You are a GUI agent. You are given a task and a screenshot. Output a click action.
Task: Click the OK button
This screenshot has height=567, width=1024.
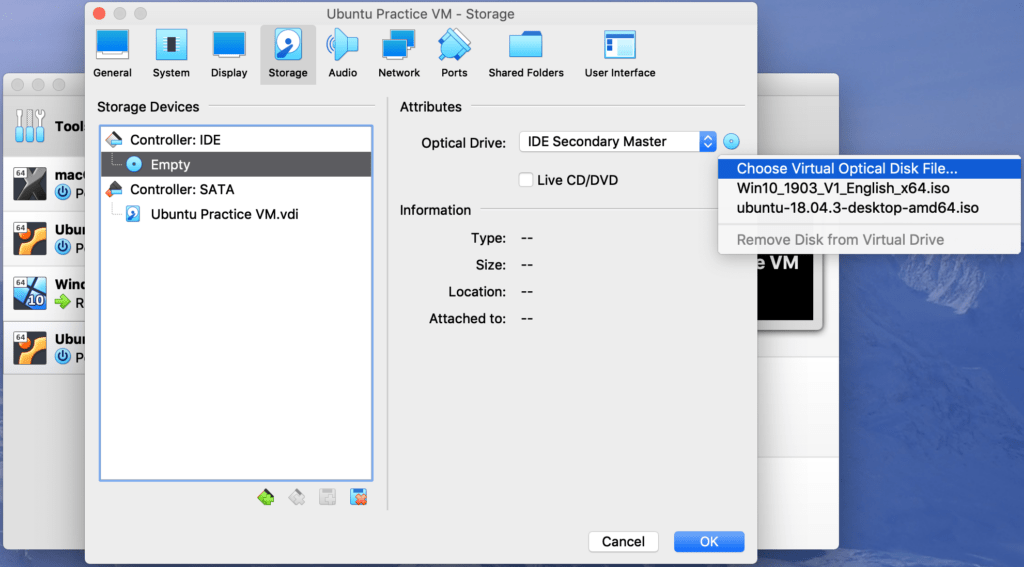[709, 542]
